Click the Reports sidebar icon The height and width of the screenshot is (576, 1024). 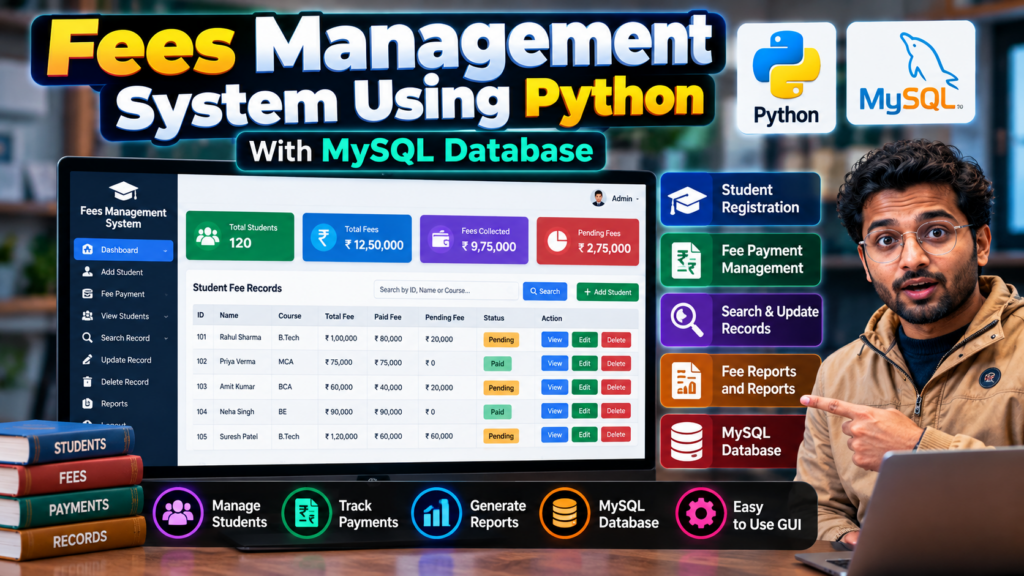pyautogui.click(x=88, y=404)
